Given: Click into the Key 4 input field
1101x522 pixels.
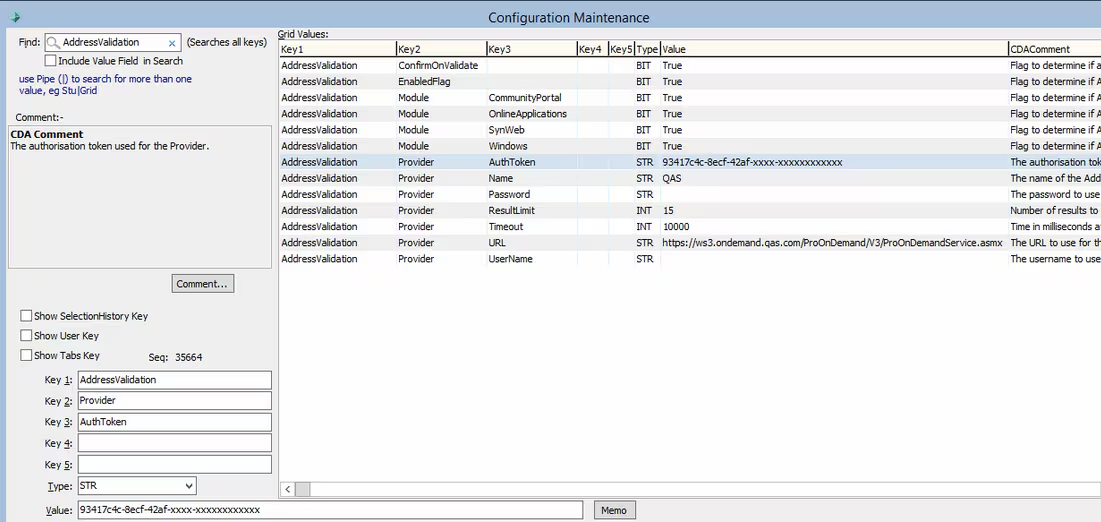Looking at the screenshot, I should click(x=174, y=443).
